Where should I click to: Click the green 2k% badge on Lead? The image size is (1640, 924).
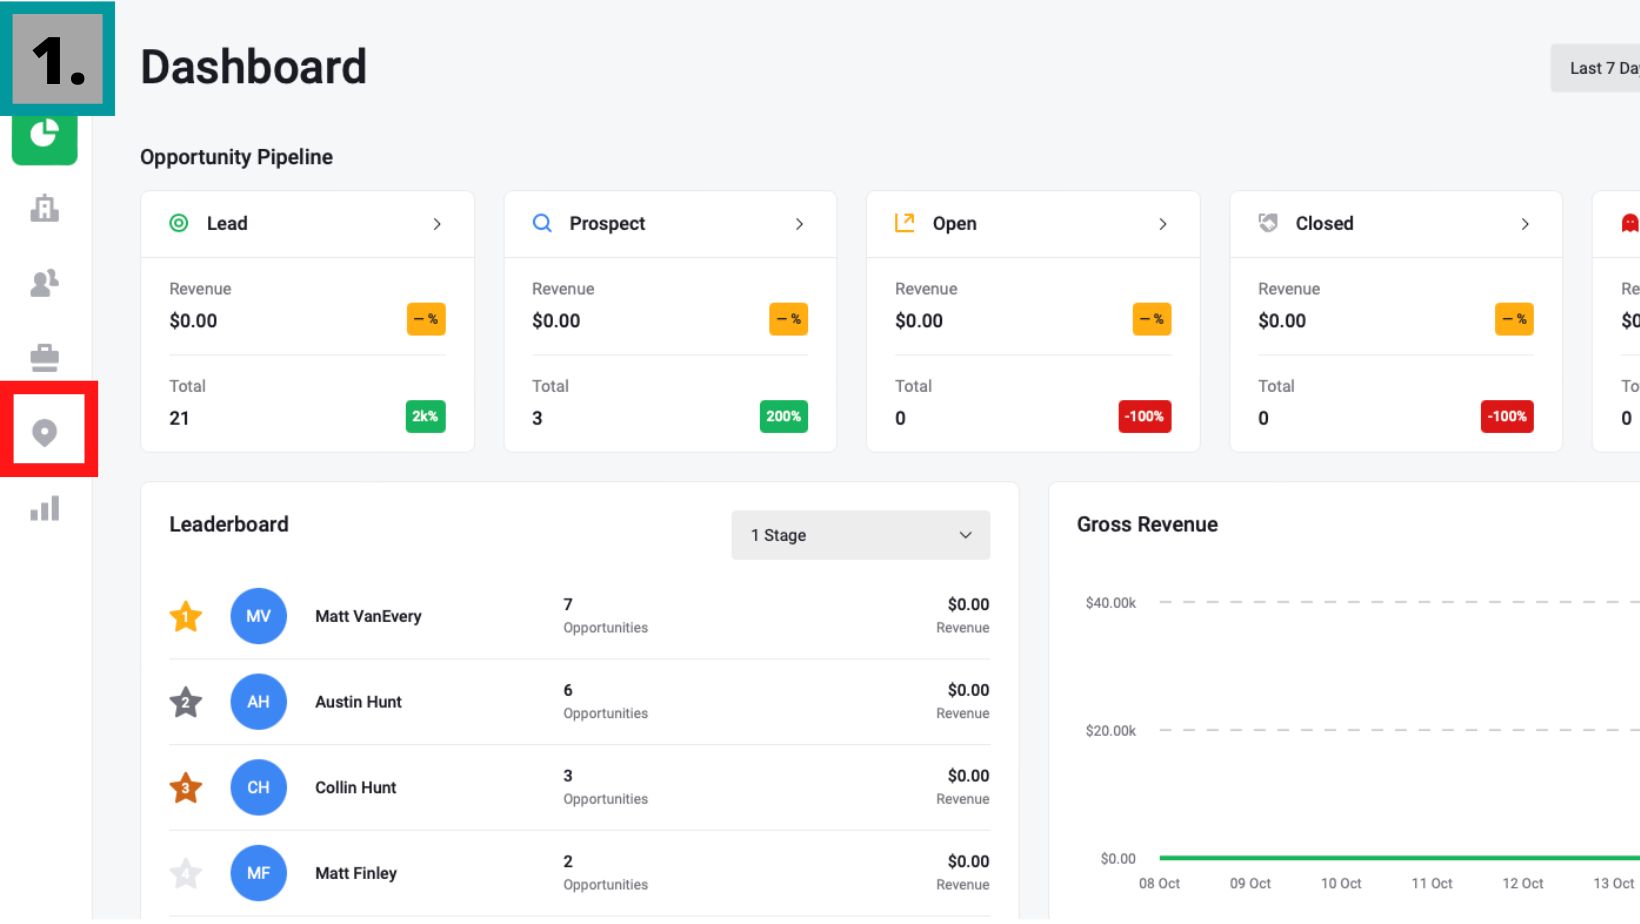(426, 416)
